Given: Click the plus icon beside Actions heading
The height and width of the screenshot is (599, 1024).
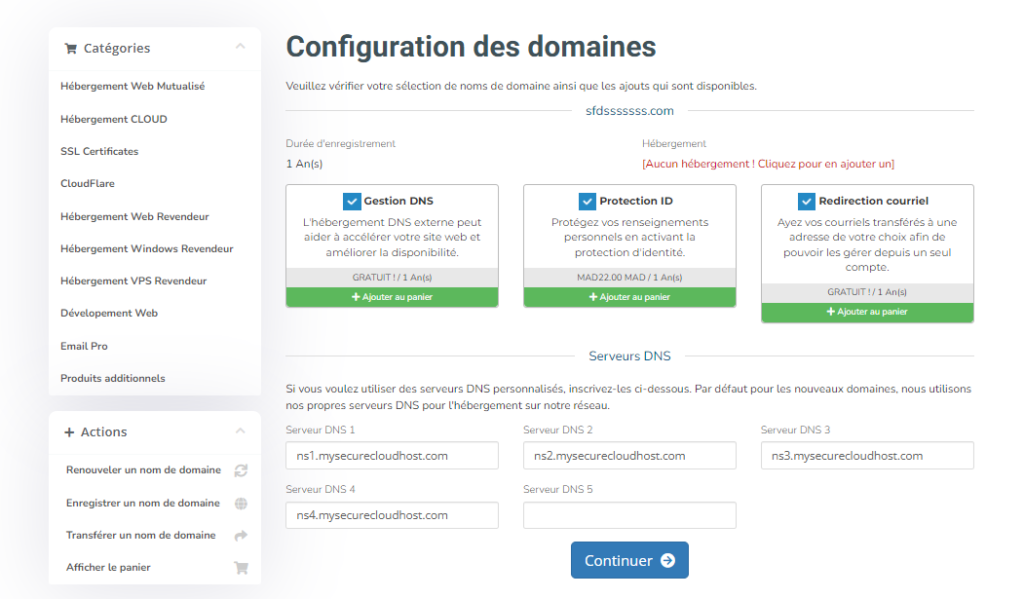Looking at the screenshot, I should [69, 432].
